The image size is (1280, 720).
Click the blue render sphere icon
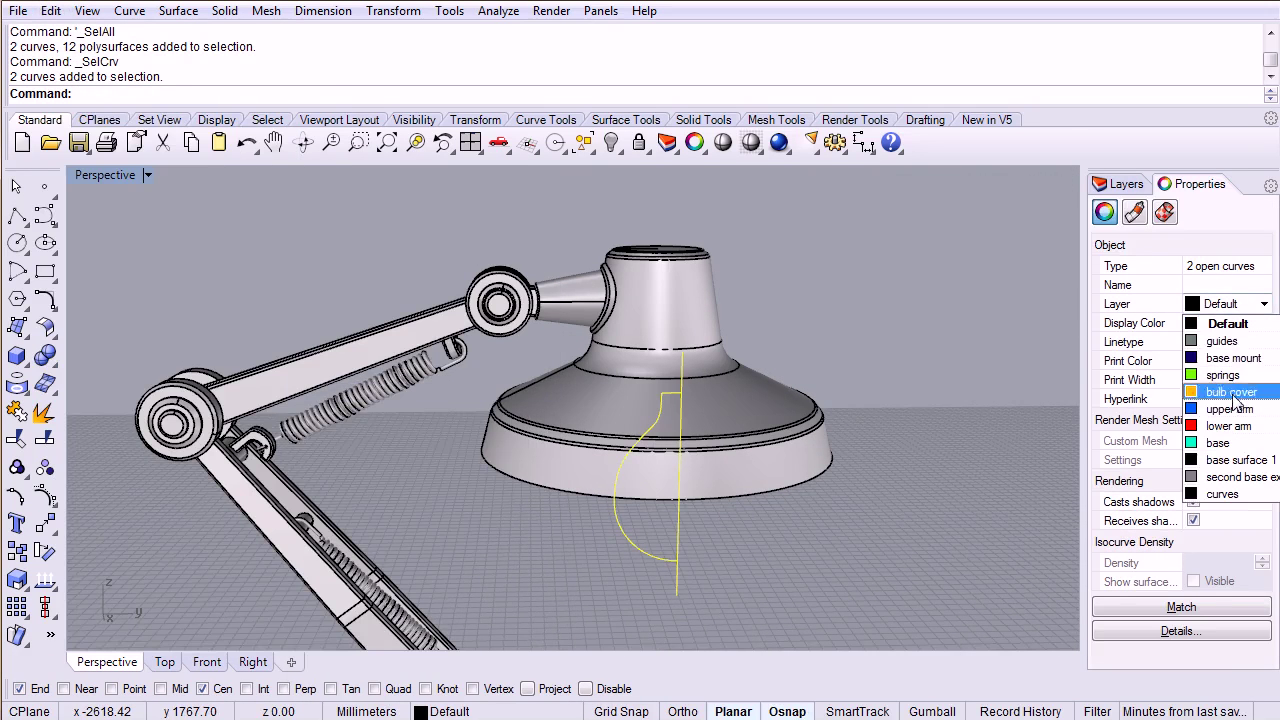click(x=779, y=143)
